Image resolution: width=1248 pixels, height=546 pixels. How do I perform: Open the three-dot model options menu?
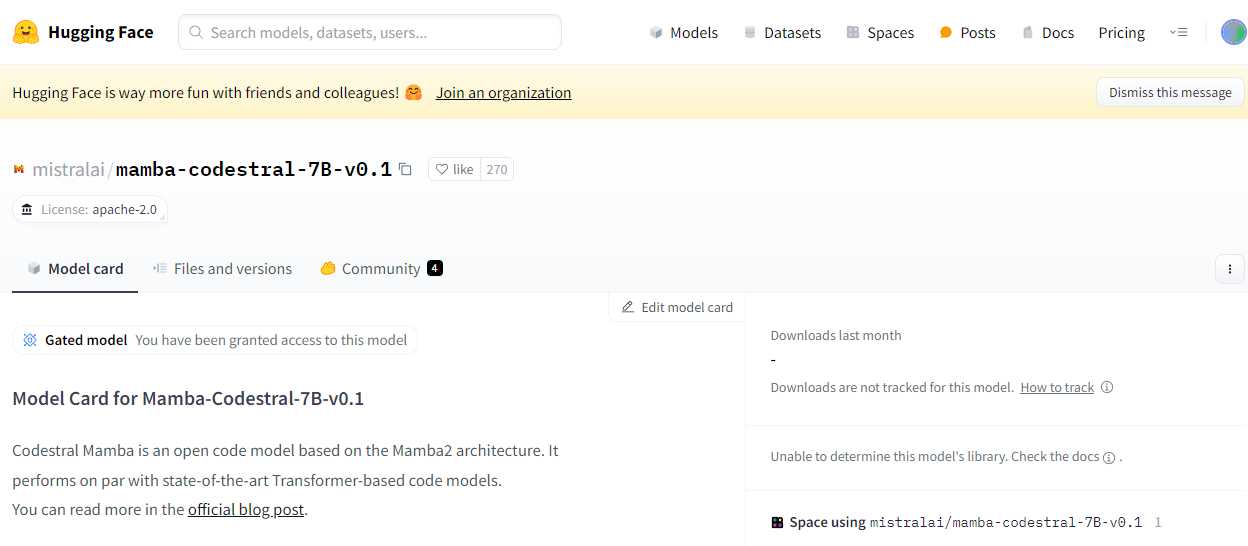1230,268
